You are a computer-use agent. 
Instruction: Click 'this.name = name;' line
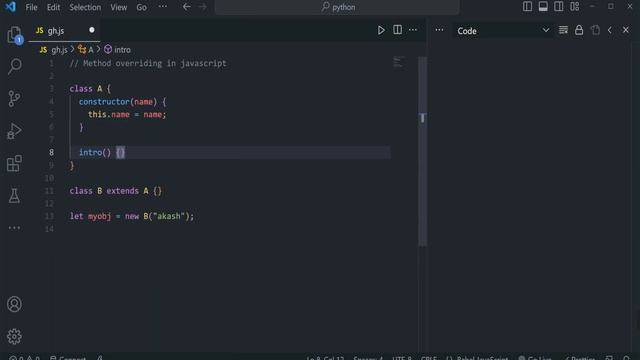(127, 114)
